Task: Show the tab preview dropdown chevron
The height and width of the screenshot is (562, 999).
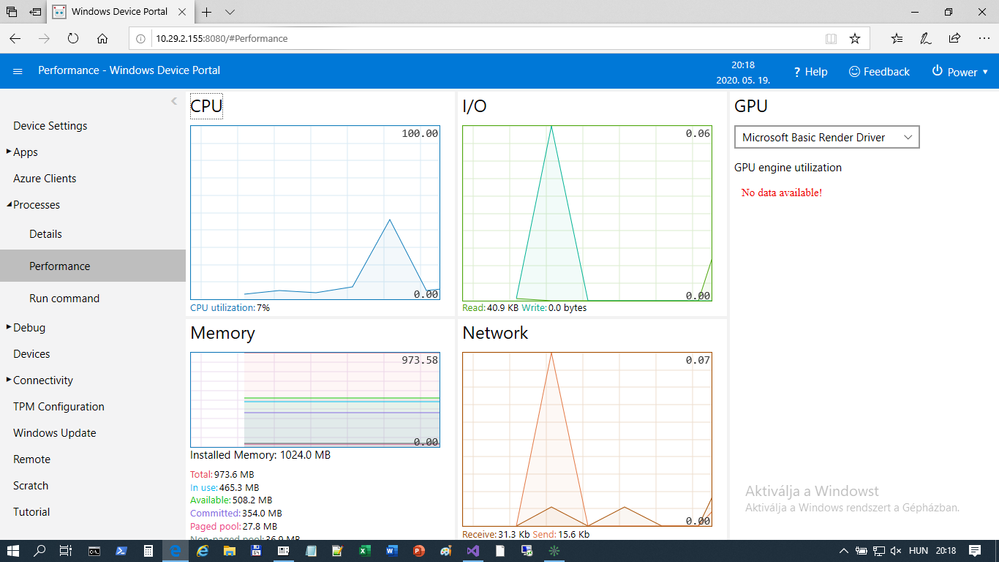Action: pos(230,11)
